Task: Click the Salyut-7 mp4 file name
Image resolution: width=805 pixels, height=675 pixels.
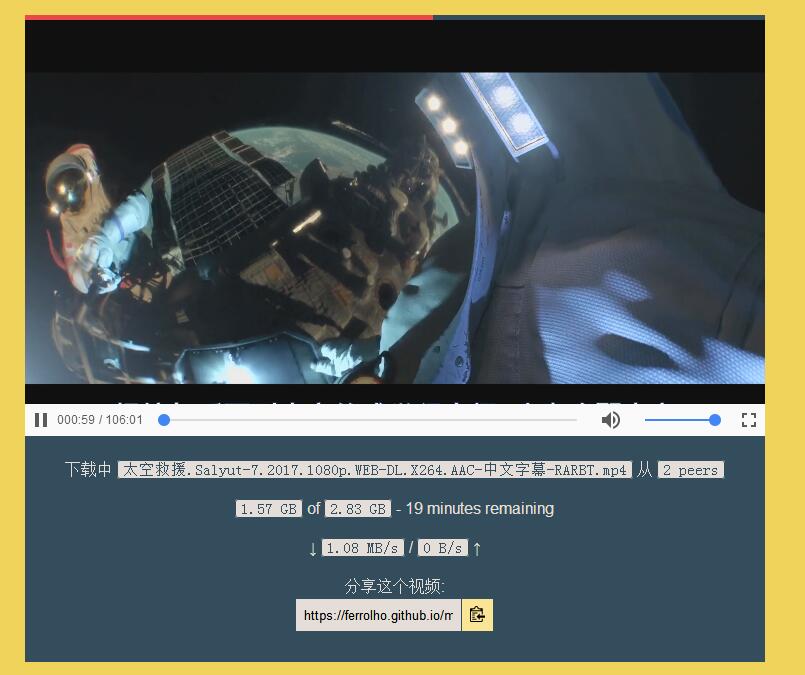Action: click(375, 470)
